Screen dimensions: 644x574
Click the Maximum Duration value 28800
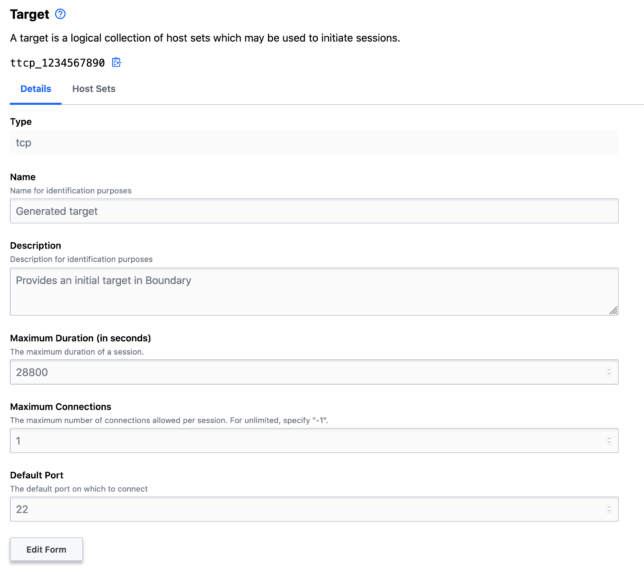[x=300, y=372]
